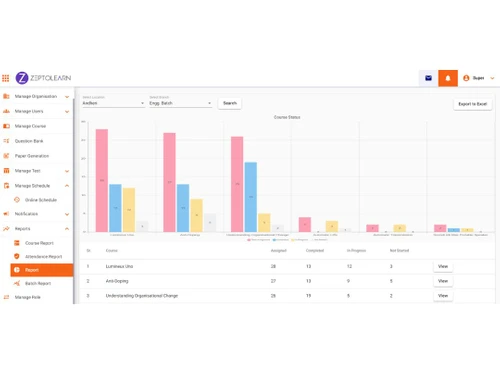Image resolution: width=500 pixels, height=375 pixels.
Task: Click the Reports chart icon
Action: (x=6, y=229)
